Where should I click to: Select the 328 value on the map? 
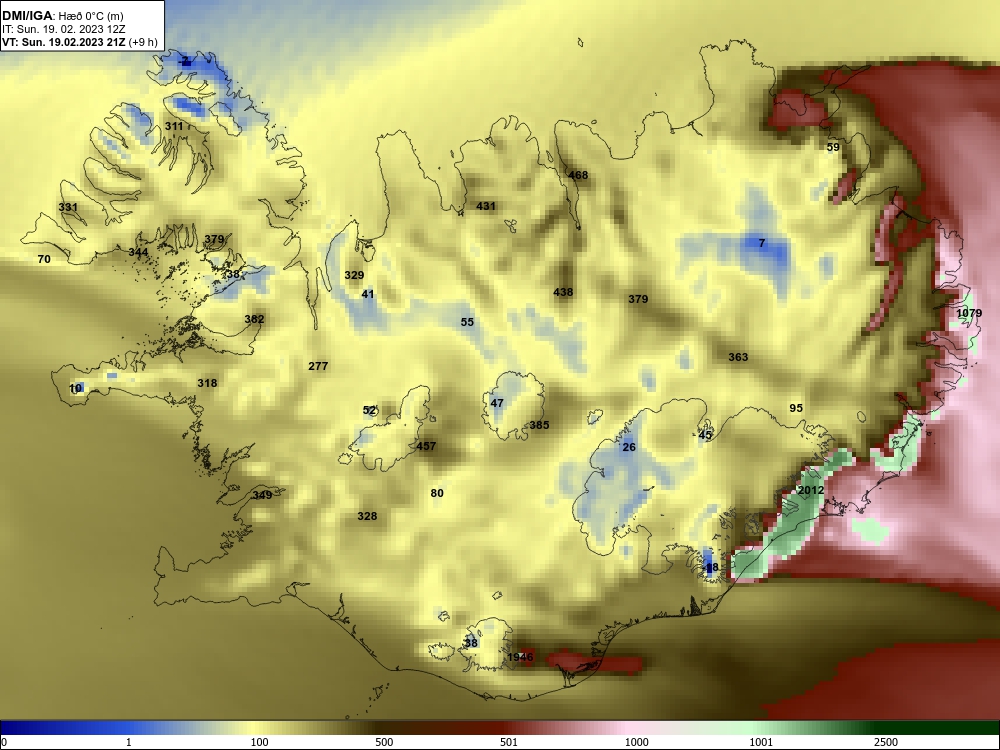pyautogui.click(x=367, y=516)
